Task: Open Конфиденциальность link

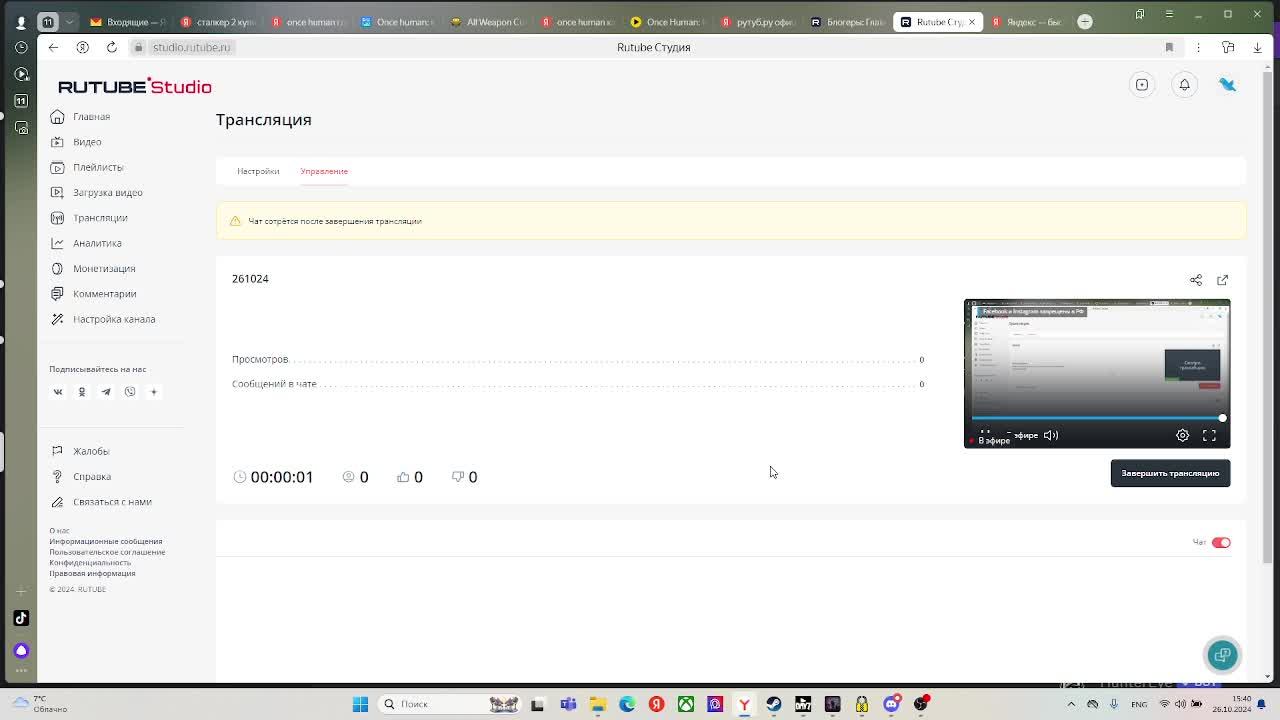Action: (90, 563)
